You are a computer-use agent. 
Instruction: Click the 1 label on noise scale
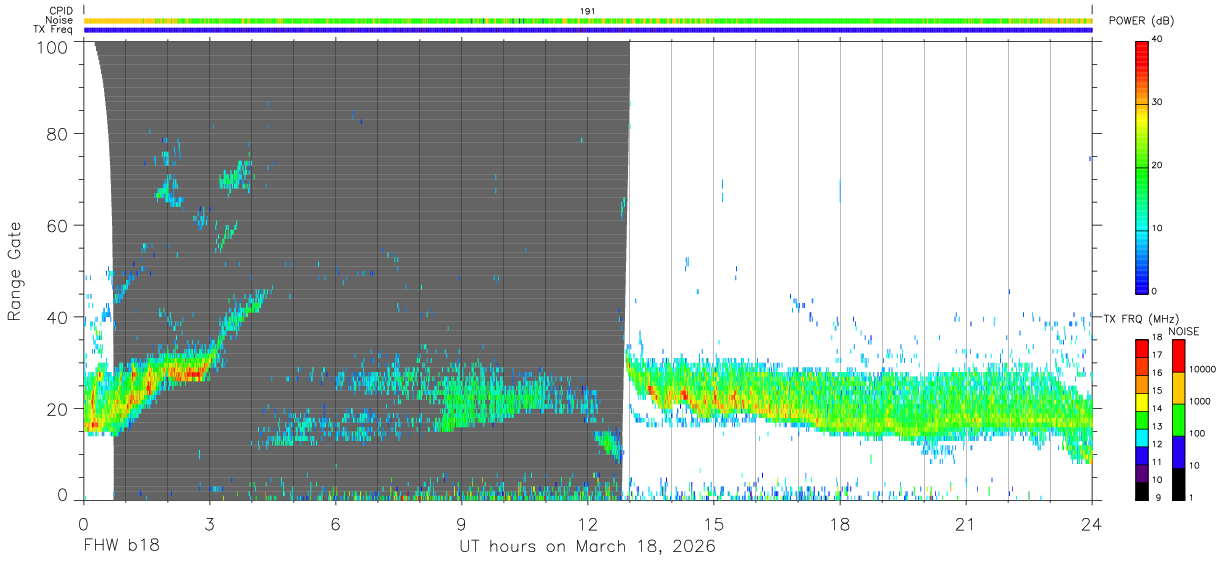(1191, 497)
